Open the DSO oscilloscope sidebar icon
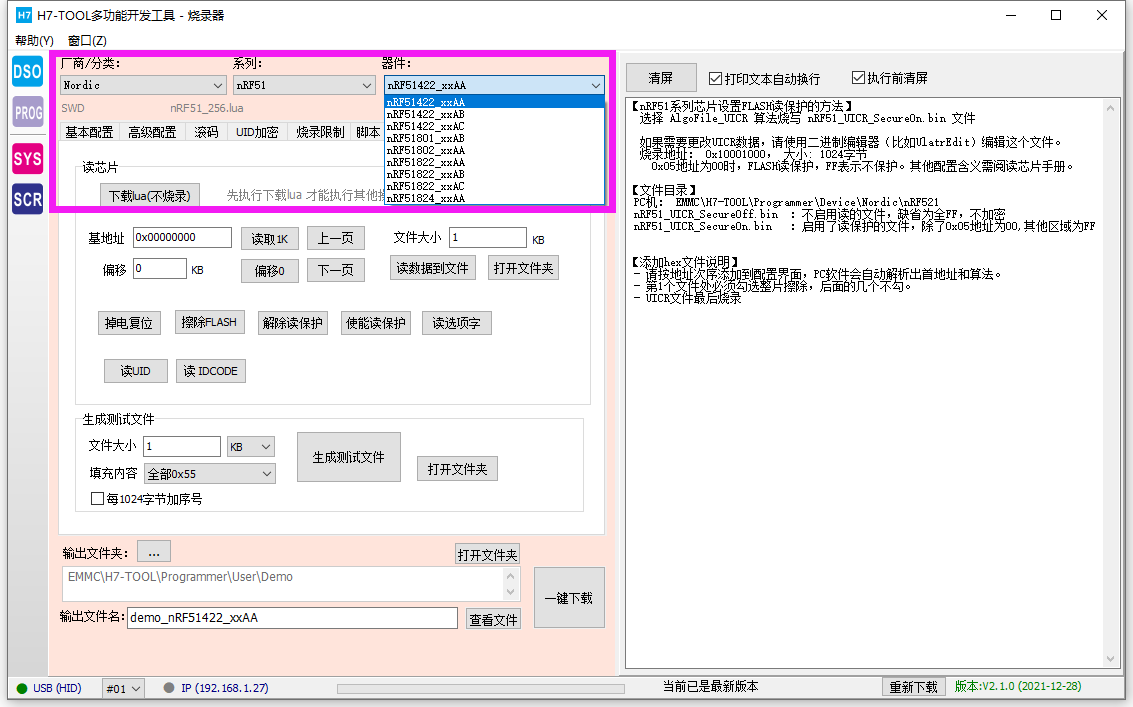The image size is (1133, 707). [x=27, y=72]
